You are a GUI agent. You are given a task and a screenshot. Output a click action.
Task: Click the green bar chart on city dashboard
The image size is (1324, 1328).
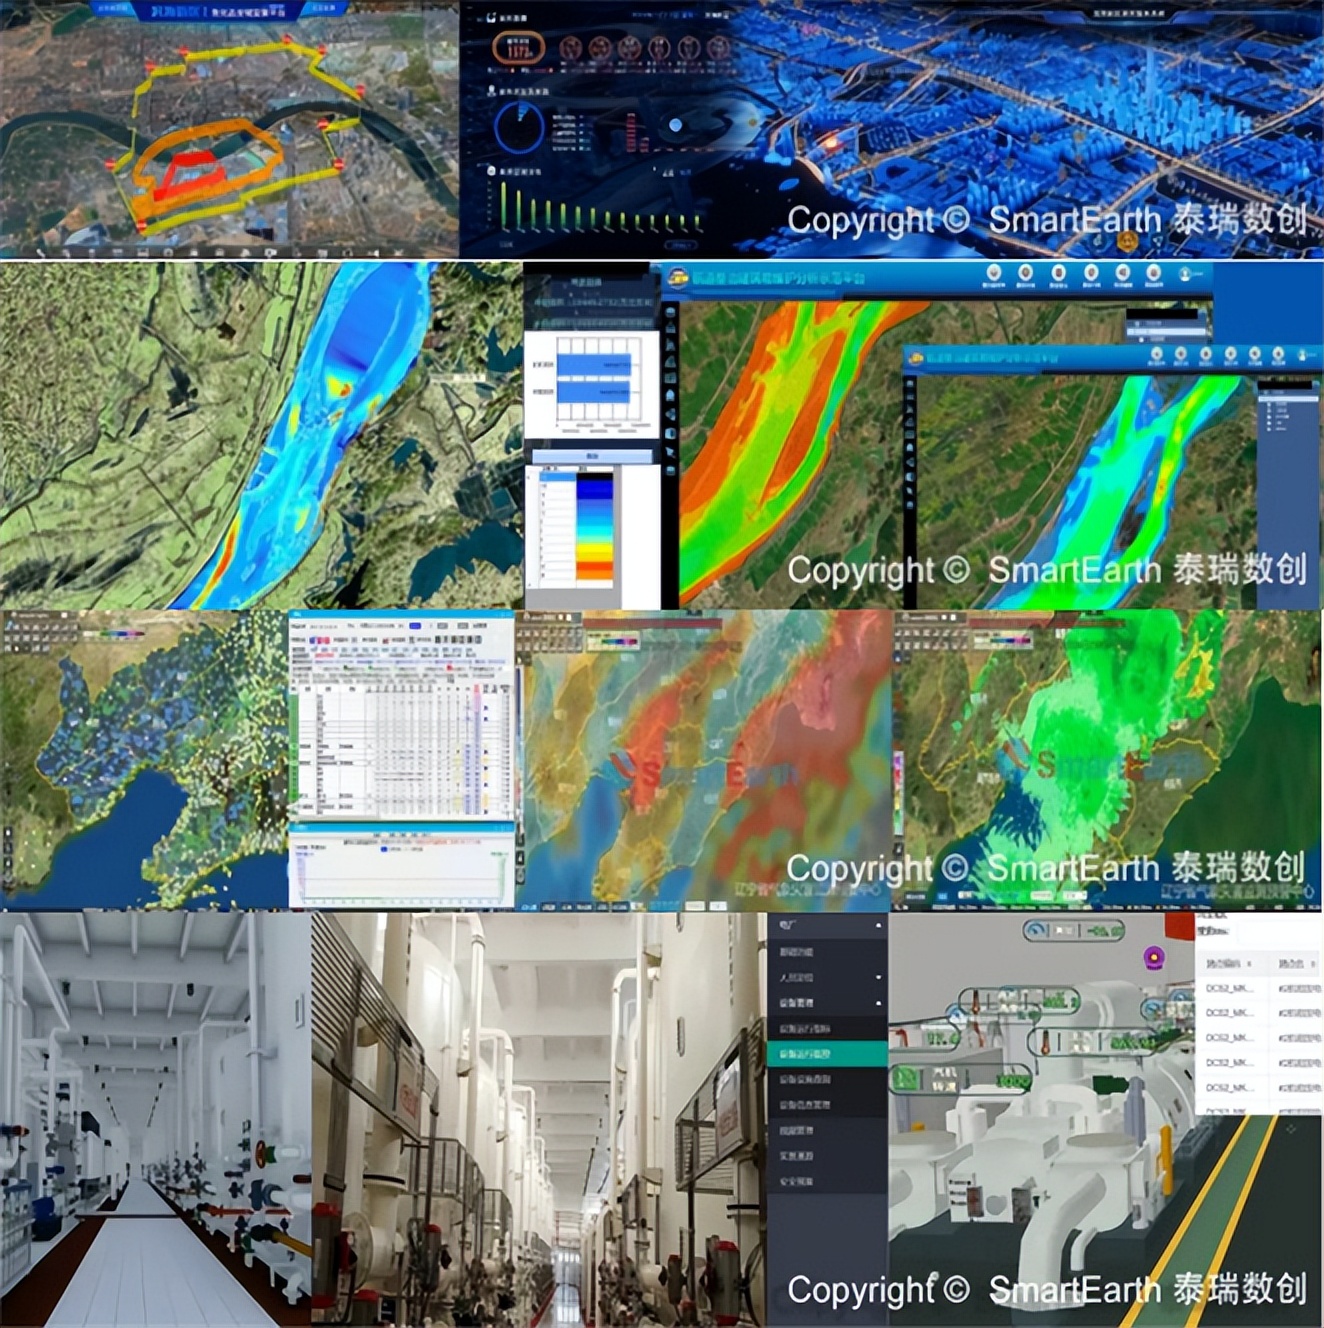tap(600, 206)
